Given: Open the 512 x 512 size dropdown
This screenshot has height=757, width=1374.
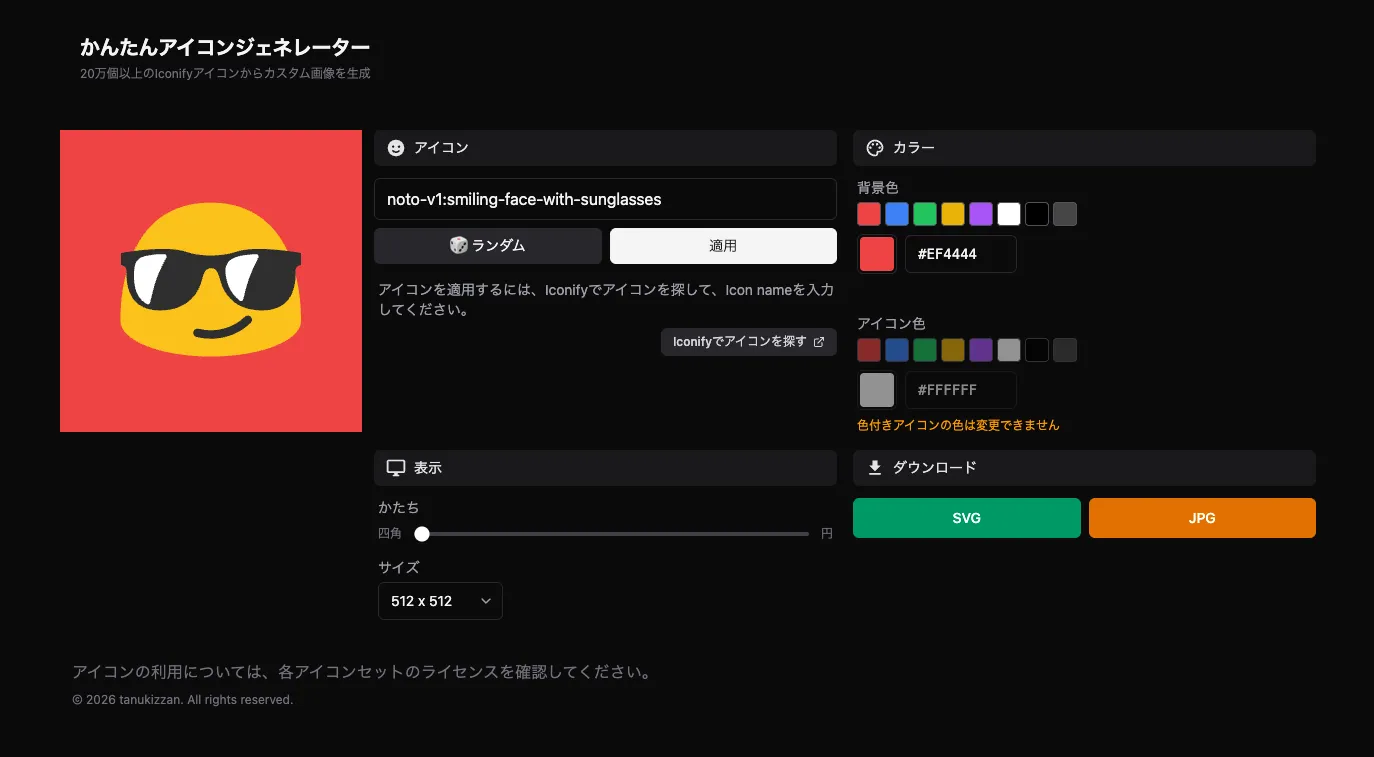Looking at the screenshot, I should tap(440, 601).
